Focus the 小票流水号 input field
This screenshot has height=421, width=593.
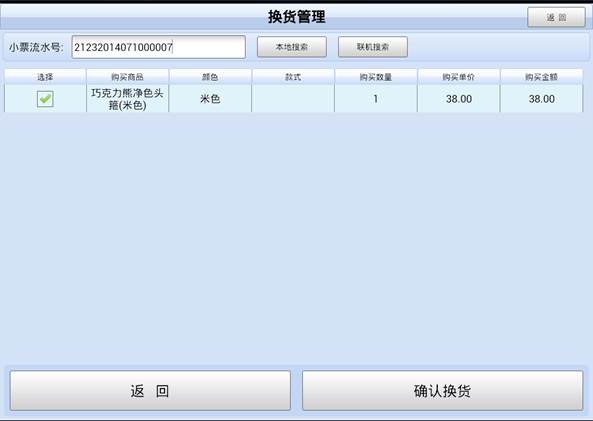click(158, 47)
